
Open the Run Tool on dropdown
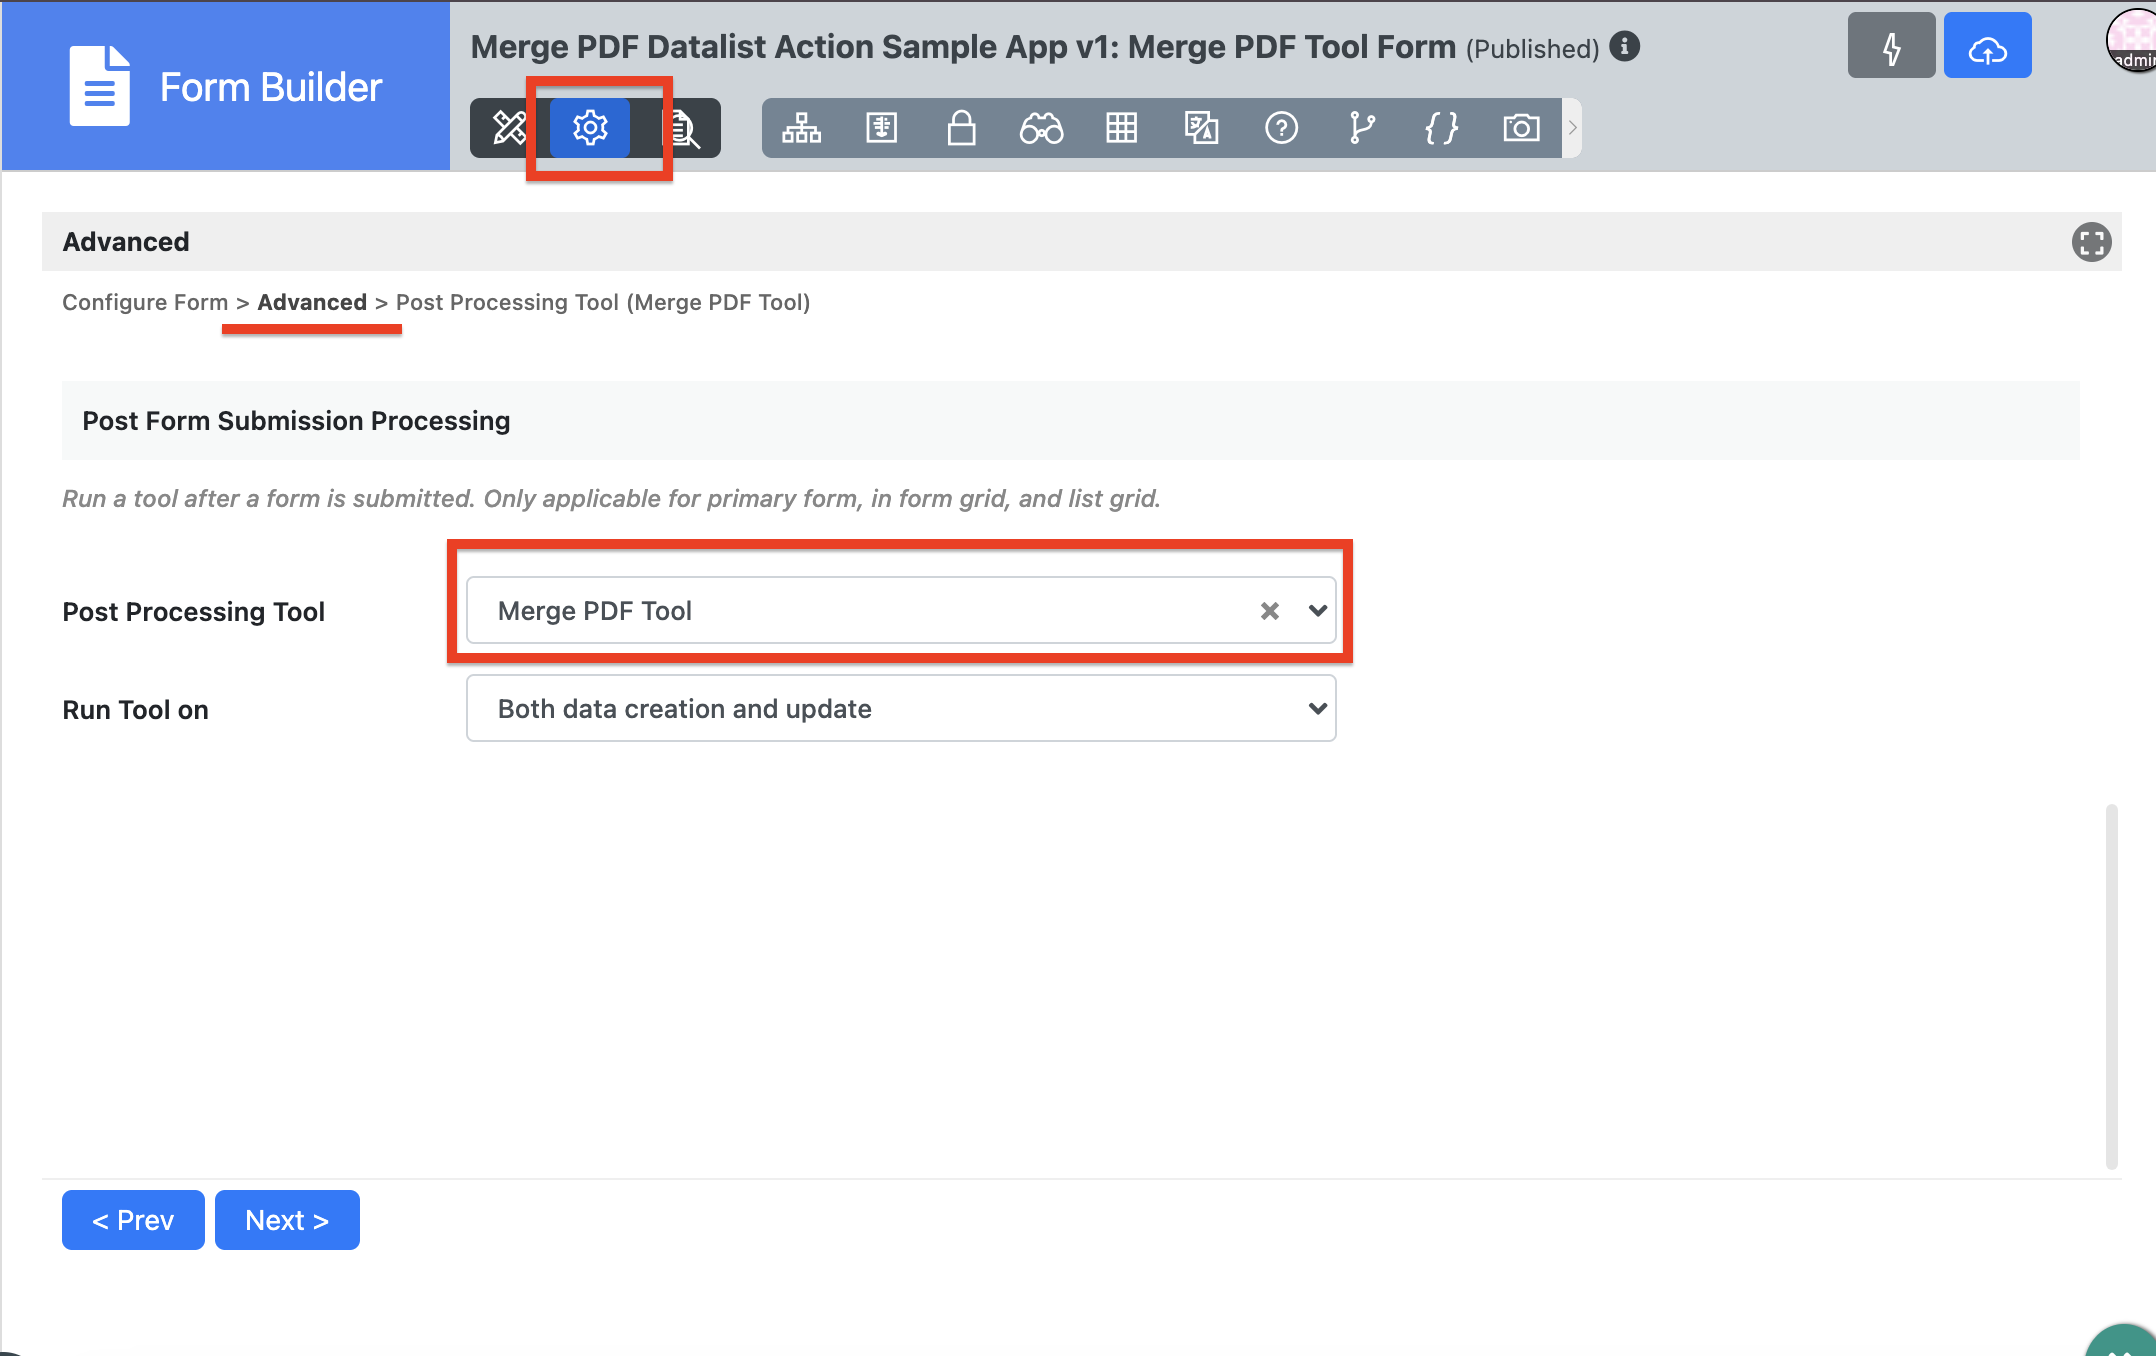click(x=900, y=708)
